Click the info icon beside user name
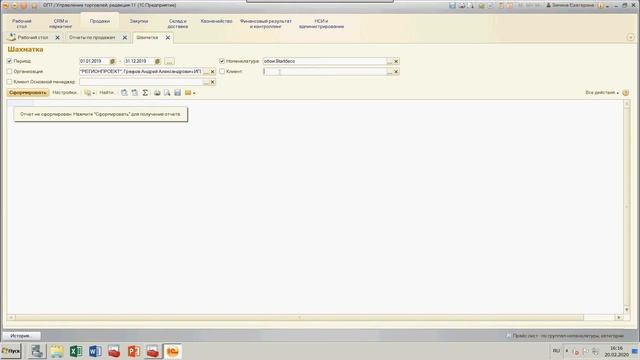Image resolution: width=640 pixels, height=360 pixels. [x=601, y=5]
